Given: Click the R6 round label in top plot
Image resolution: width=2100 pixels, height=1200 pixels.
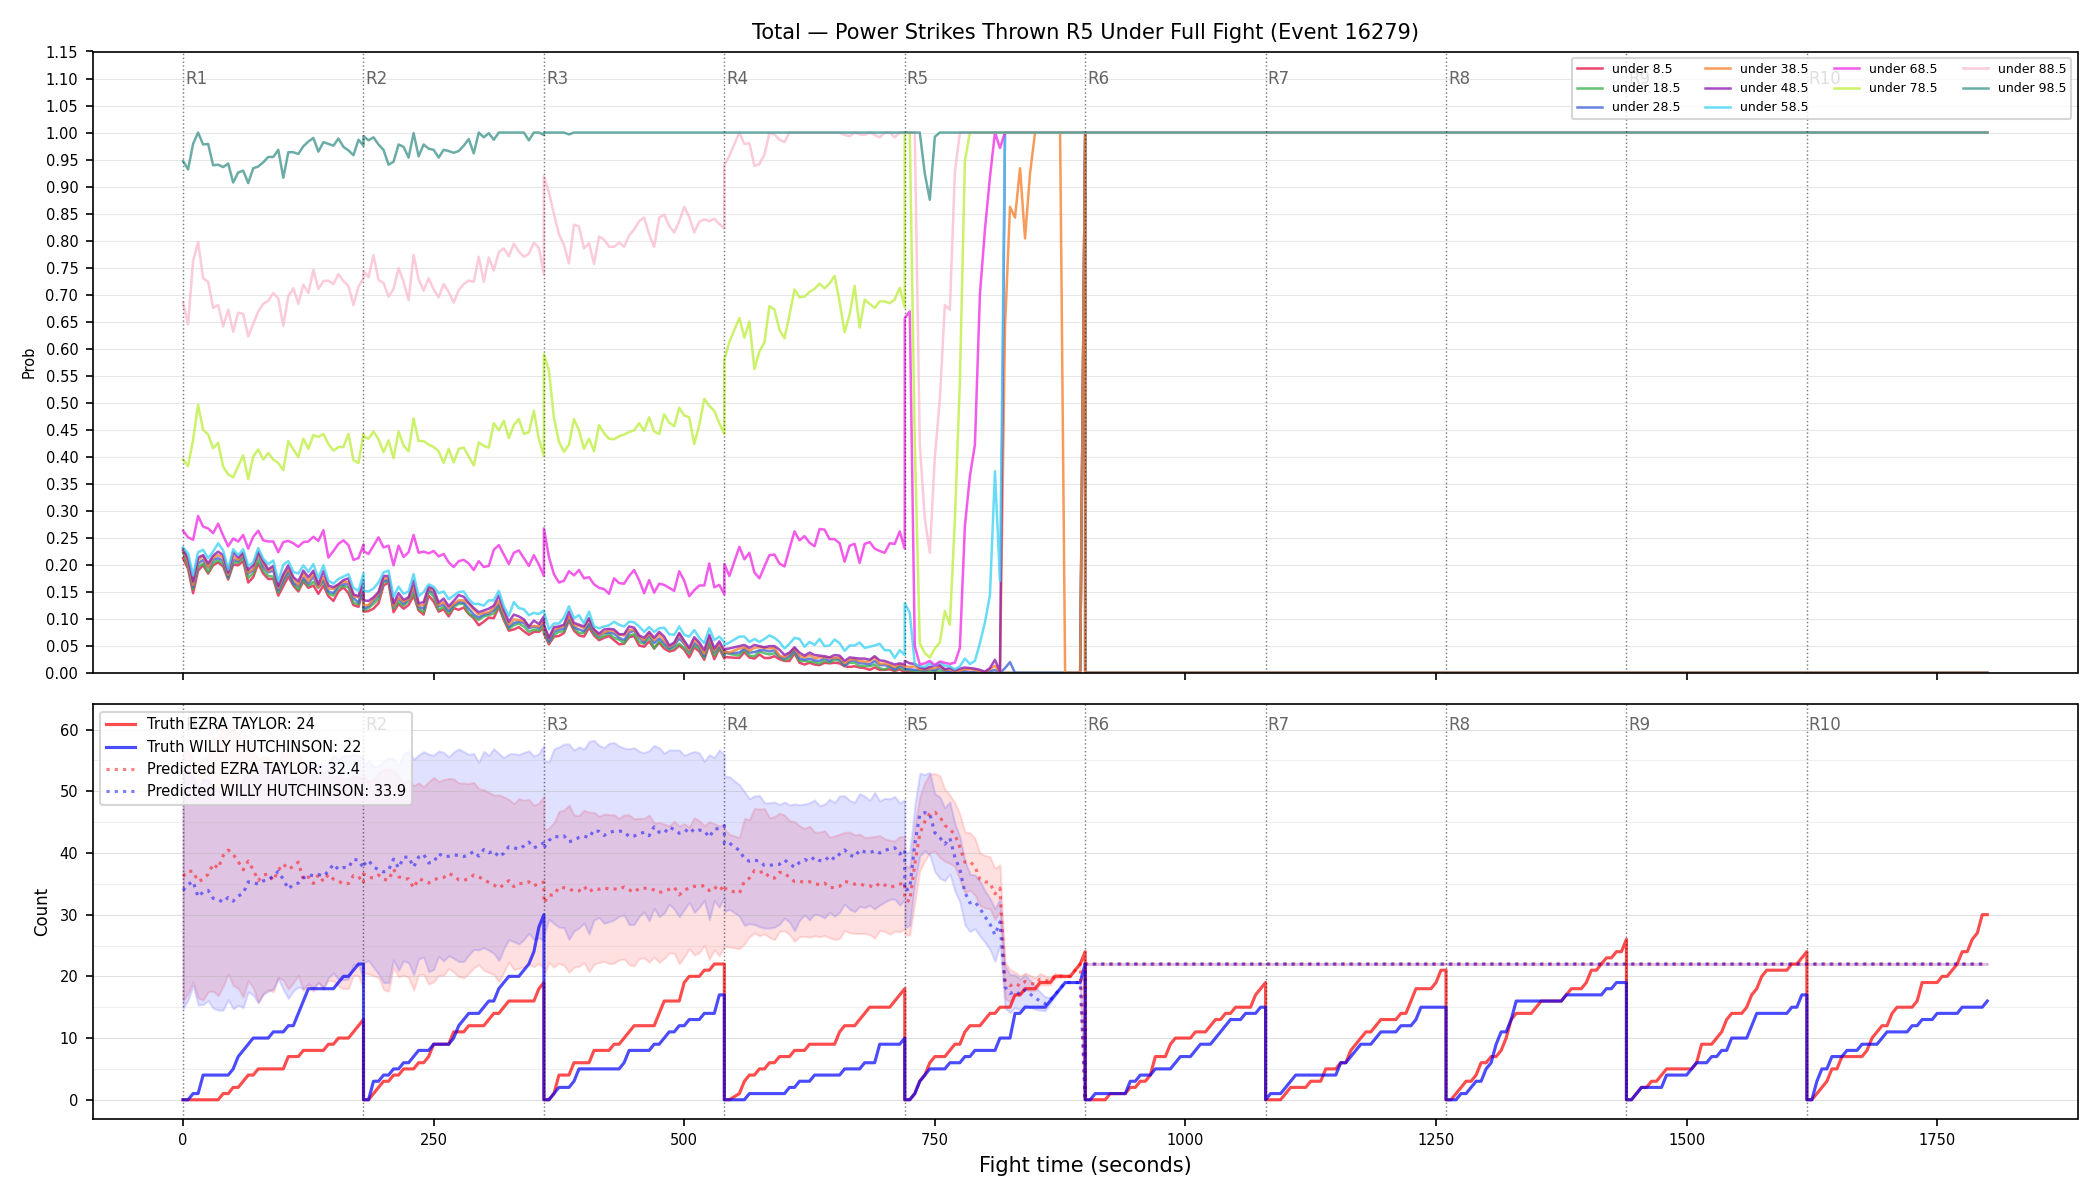Looking at the screenshot, I should [1098, 78].
